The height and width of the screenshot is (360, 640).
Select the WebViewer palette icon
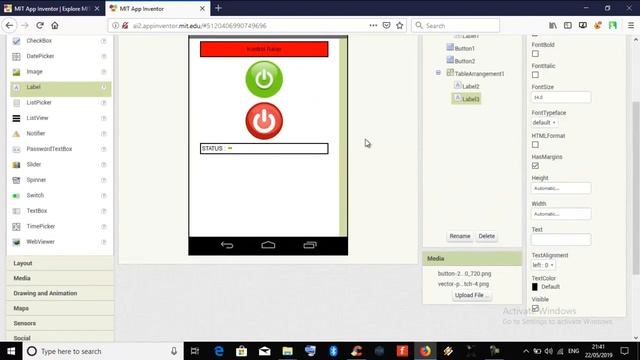(x=16, y=242)
